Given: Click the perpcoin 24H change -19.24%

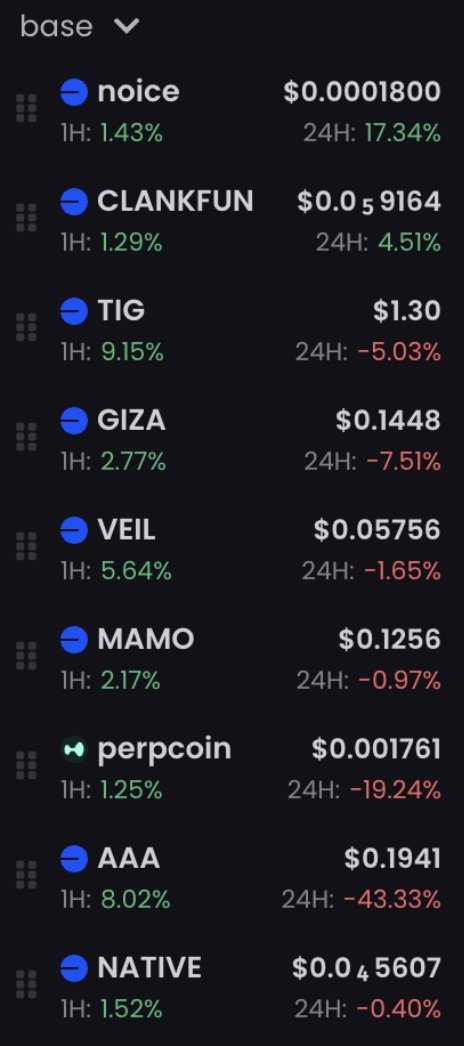Looking at the screenshot, I should (x=395, y=791).
